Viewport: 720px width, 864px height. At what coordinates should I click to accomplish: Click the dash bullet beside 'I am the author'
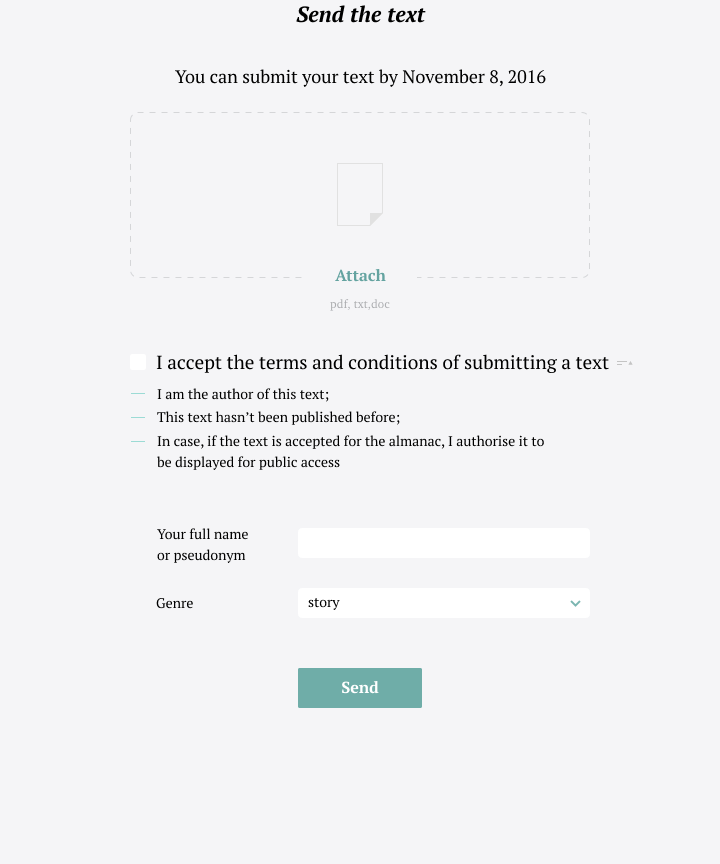[x=138, y=394]
